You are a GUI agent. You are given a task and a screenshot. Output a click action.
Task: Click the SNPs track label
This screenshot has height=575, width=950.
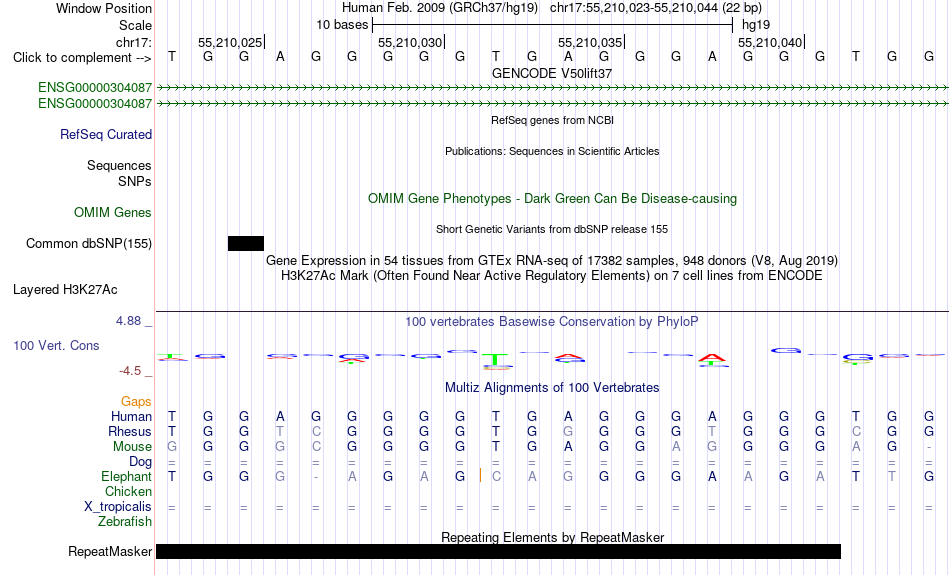point(135,181)
